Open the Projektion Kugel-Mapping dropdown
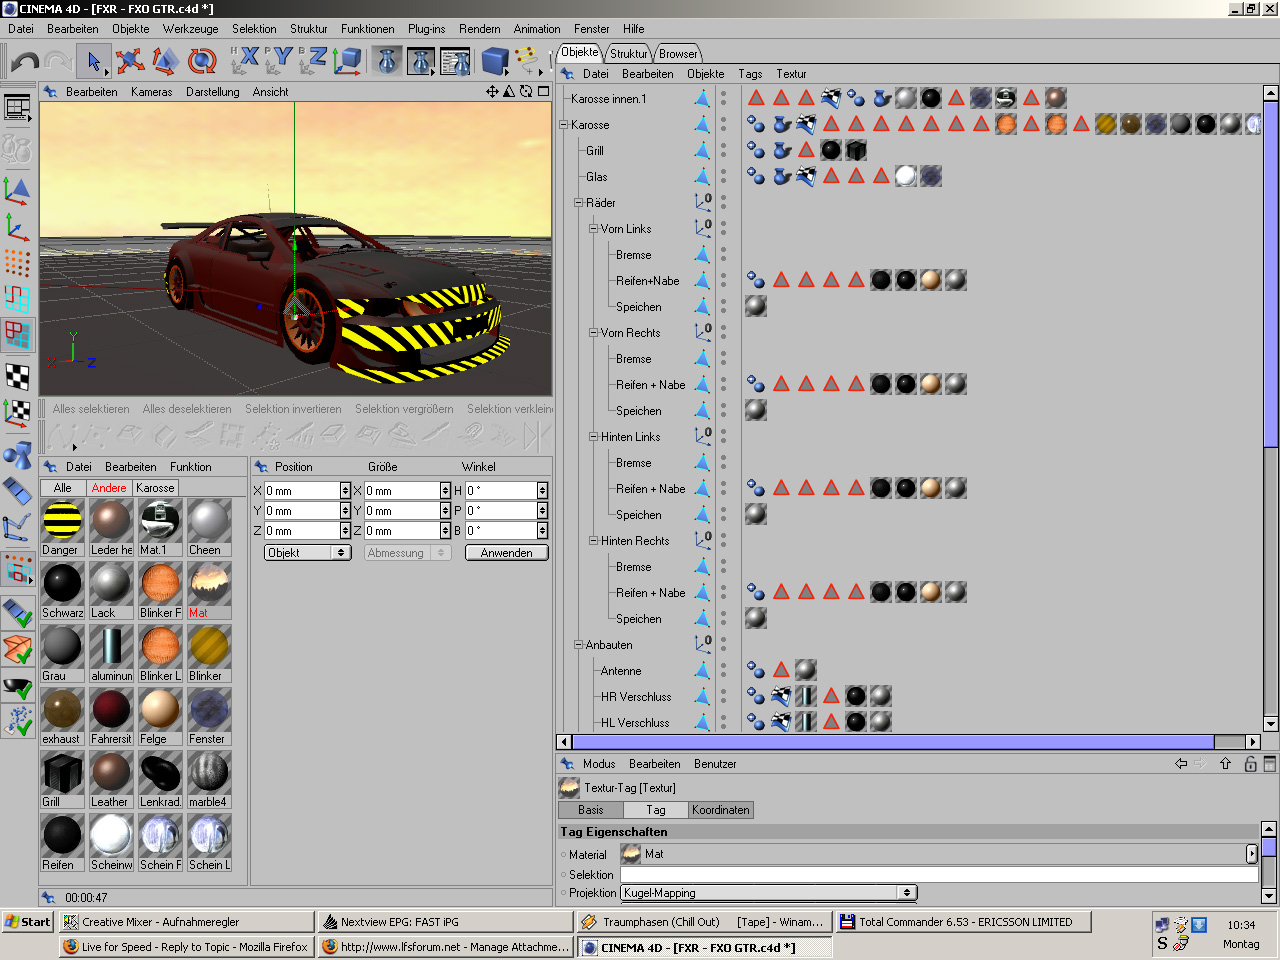Screen dimensions: 1280x960 [768, 893]
